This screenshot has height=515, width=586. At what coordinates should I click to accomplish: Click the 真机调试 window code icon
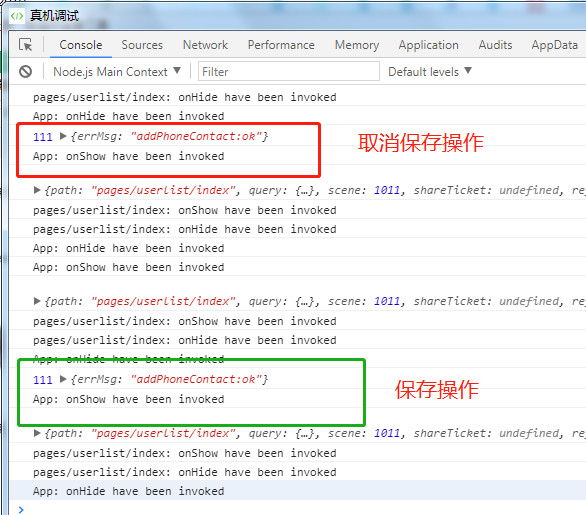pyautogui.click(x=17, y=16)
